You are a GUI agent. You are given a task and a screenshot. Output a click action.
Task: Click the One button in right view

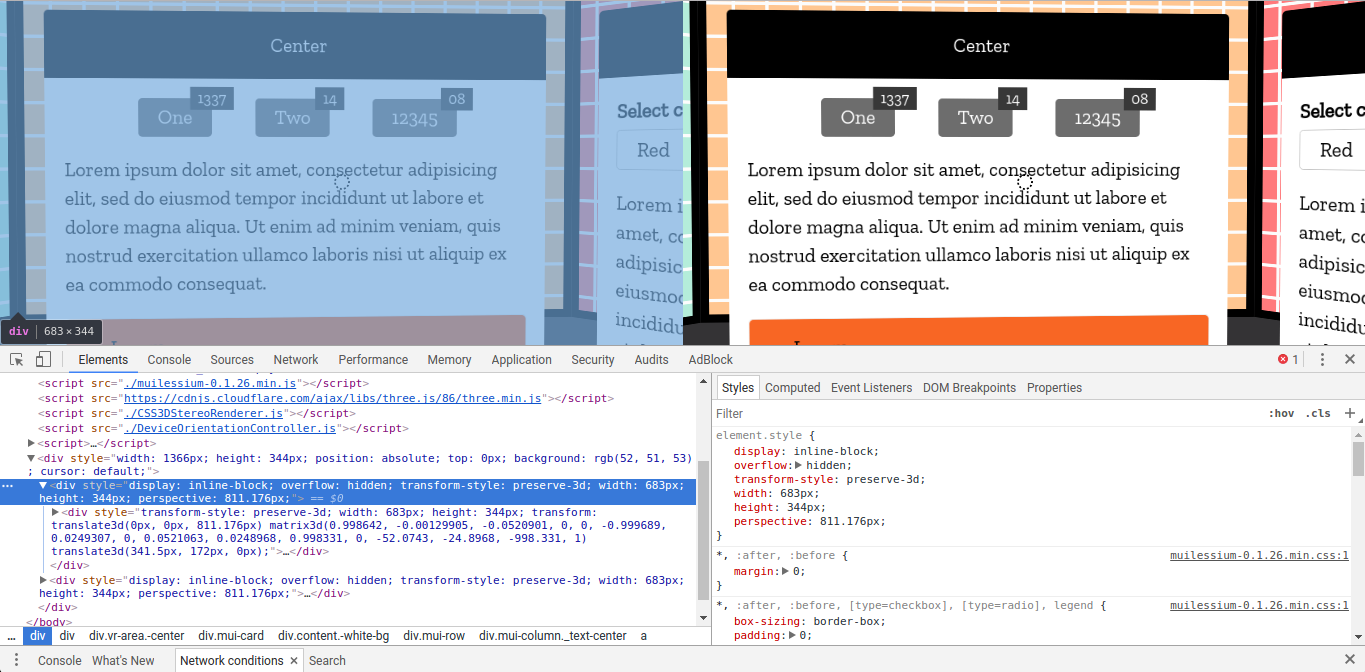pyautogui.click(x=858, y=117)
